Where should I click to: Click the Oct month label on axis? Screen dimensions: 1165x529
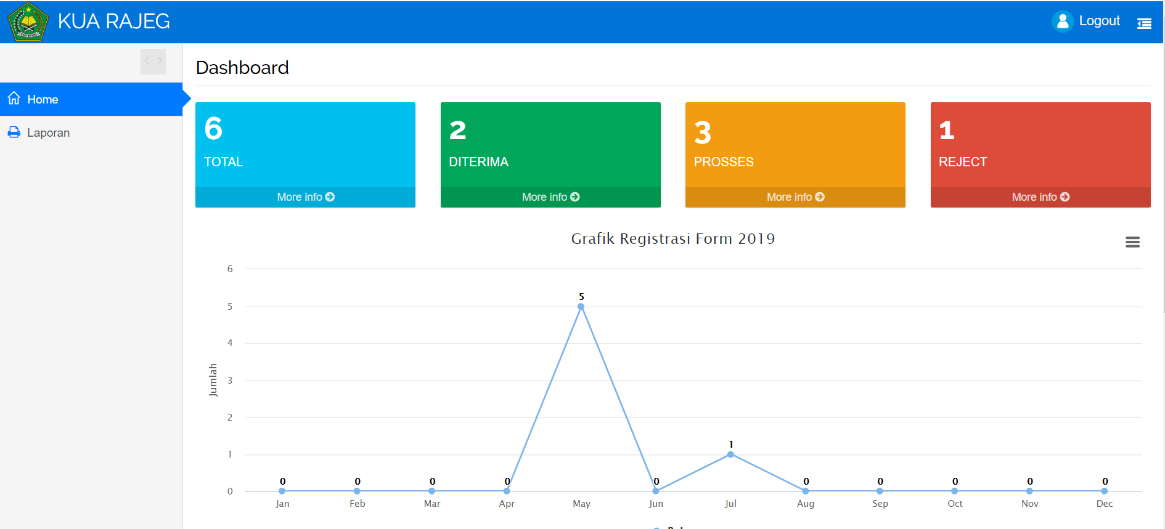click(955, 504)
